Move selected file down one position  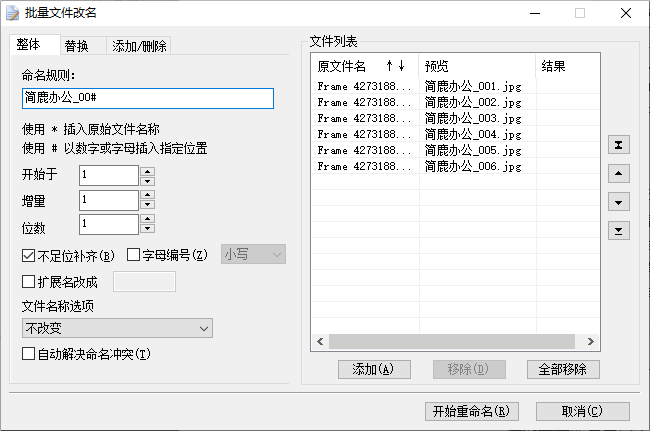618,202
